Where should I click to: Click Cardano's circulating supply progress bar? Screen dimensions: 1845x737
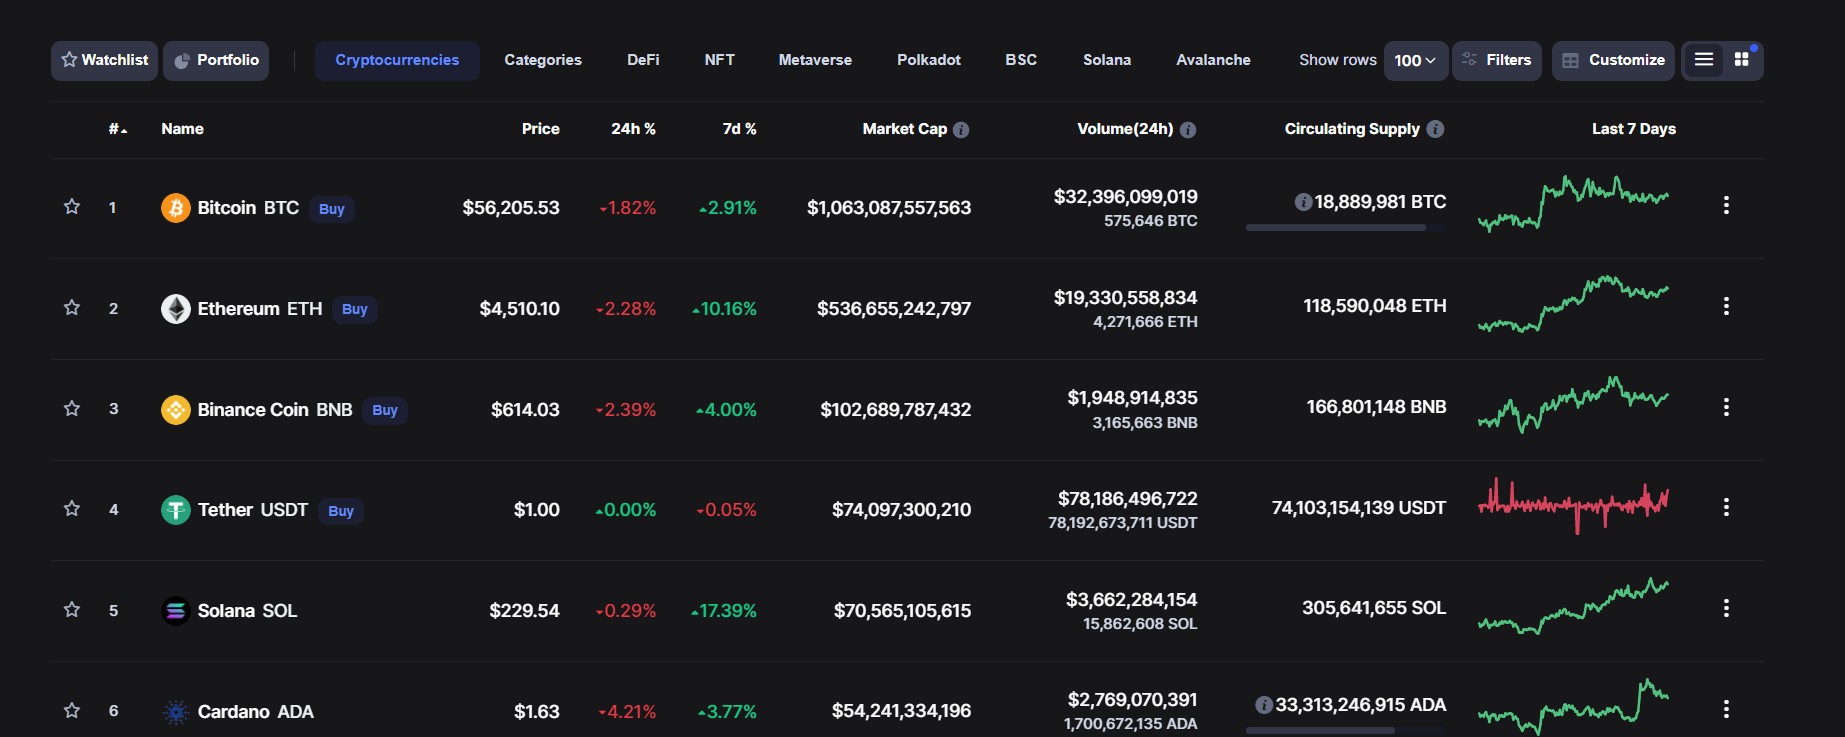tap(1346, 731)
